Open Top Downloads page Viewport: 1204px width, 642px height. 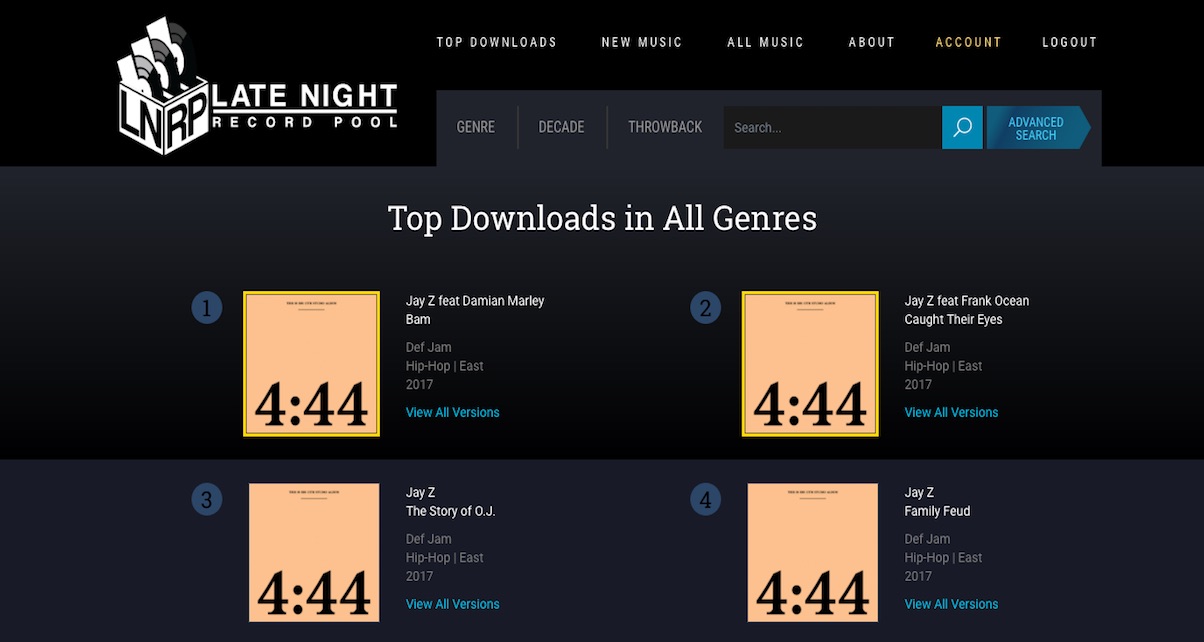(x=497, y=42)
